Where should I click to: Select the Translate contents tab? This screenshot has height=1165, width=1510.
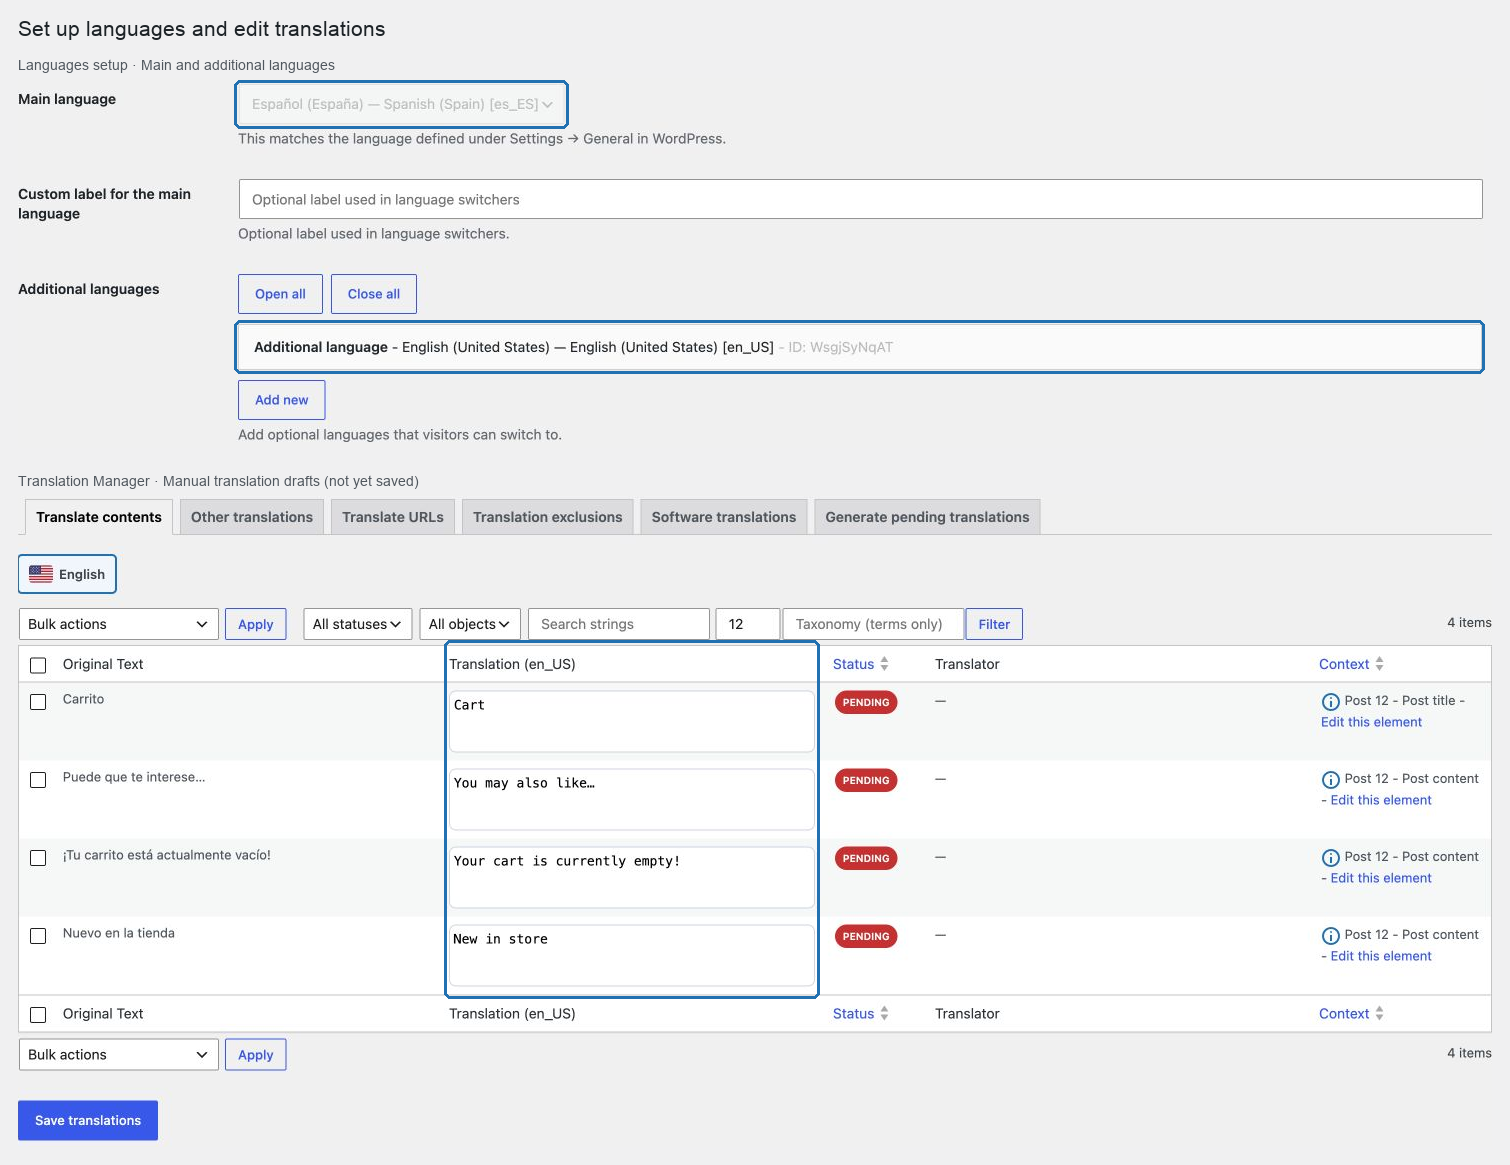(99, 517)
